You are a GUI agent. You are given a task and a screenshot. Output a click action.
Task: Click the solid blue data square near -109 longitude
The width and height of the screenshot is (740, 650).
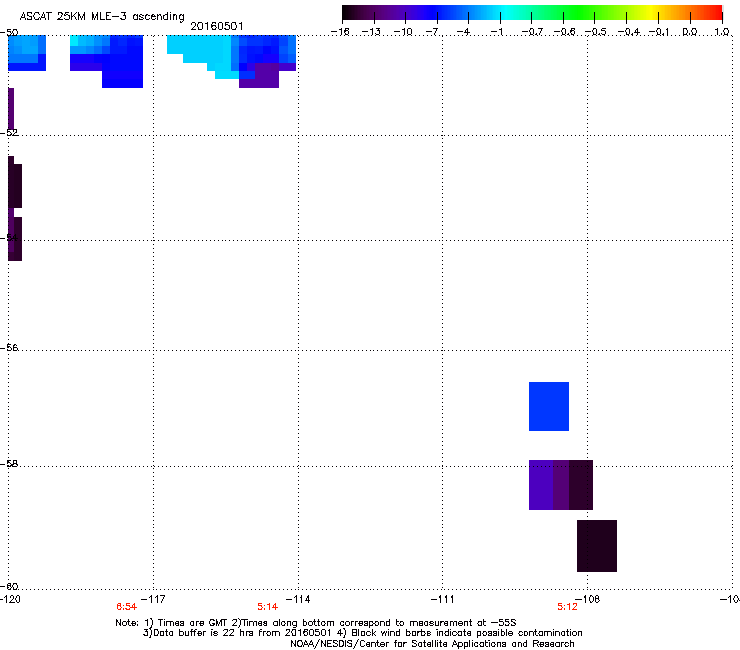point(549,406)
